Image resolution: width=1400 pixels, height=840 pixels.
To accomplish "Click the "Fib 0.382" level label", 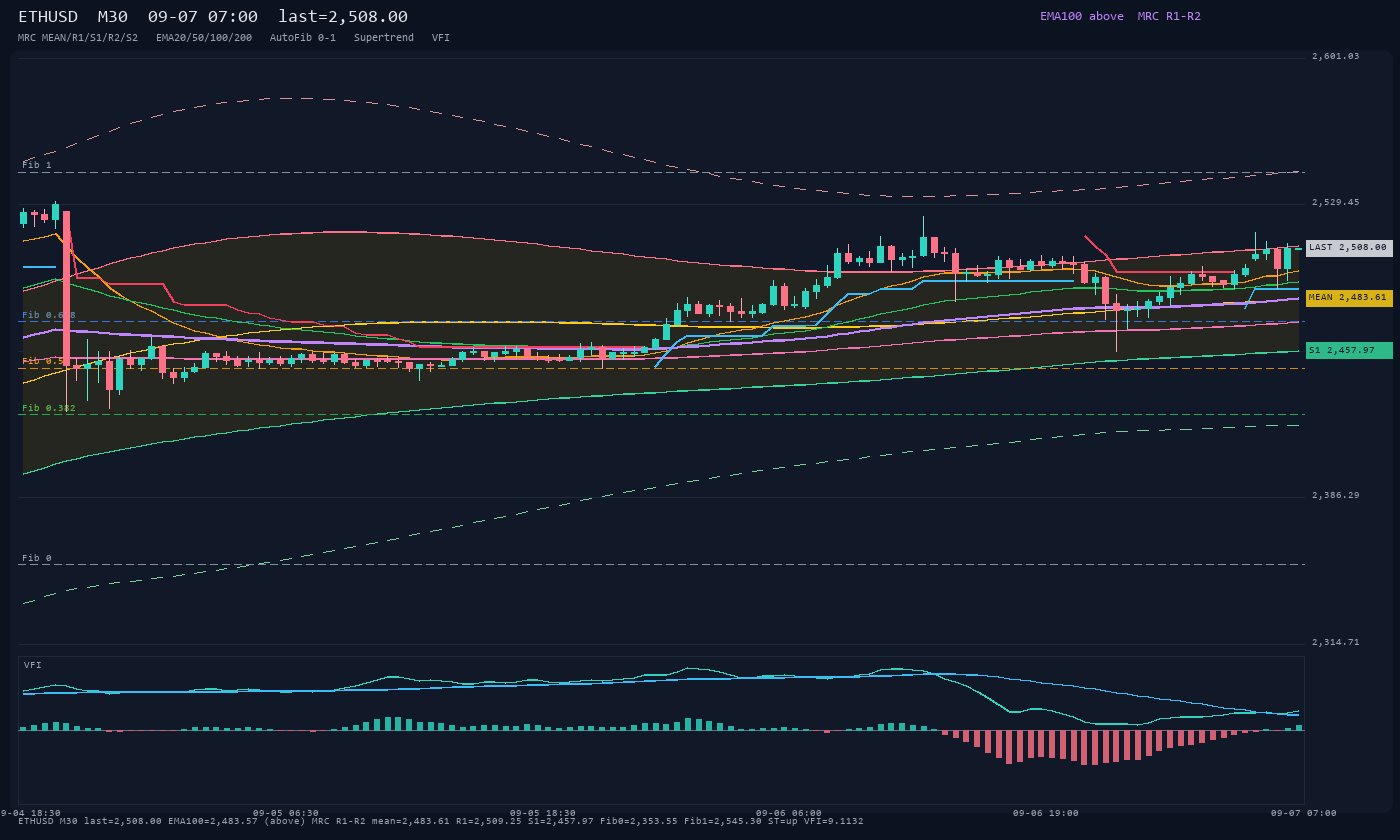I will tap(49, 408).
